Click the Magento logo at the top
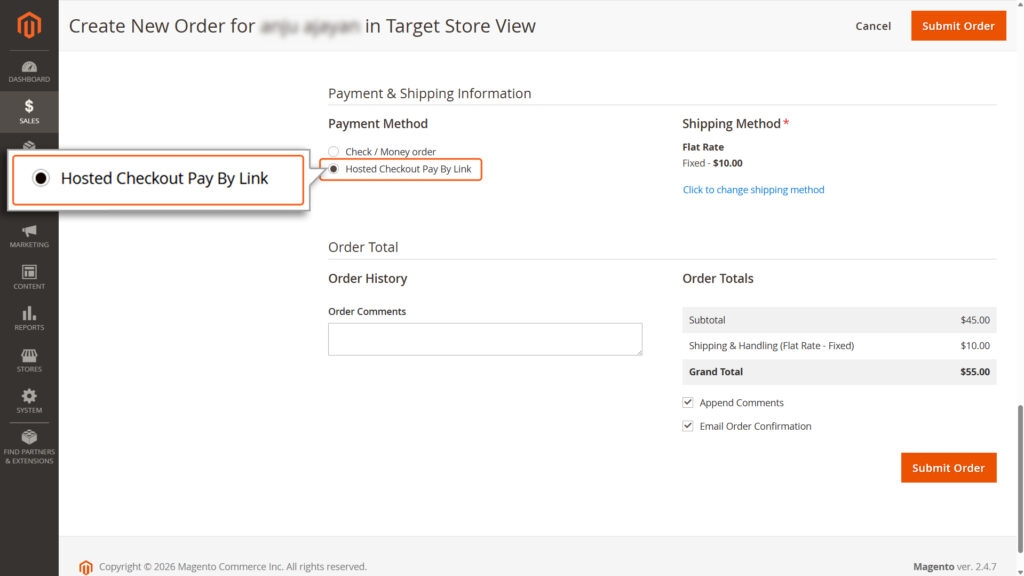 [29, 26]
